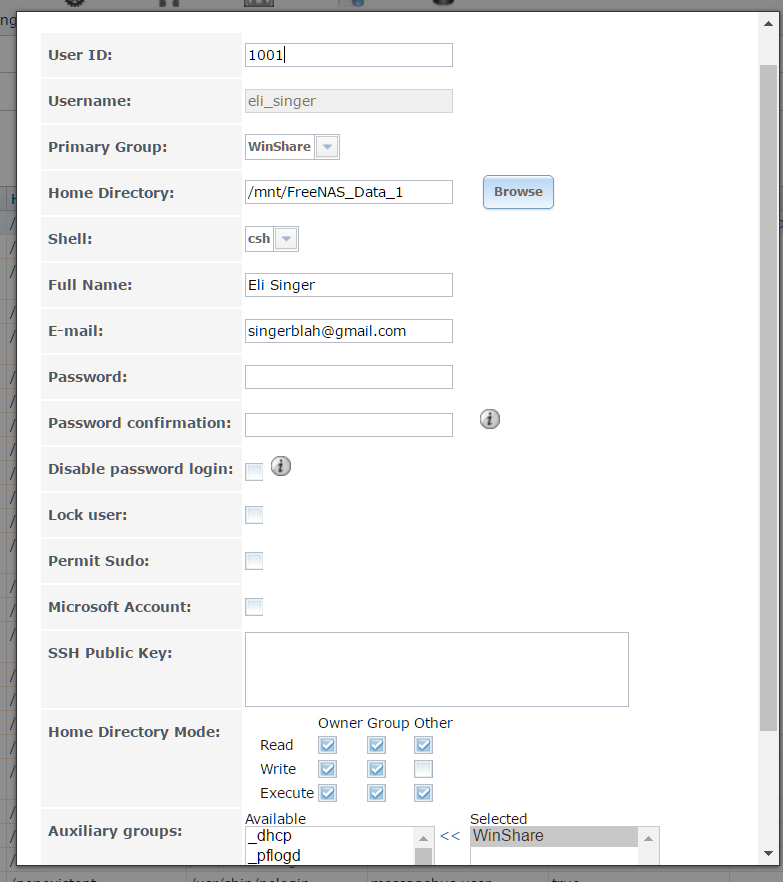Check the Microsoft Account checkbox

[254, 607]
